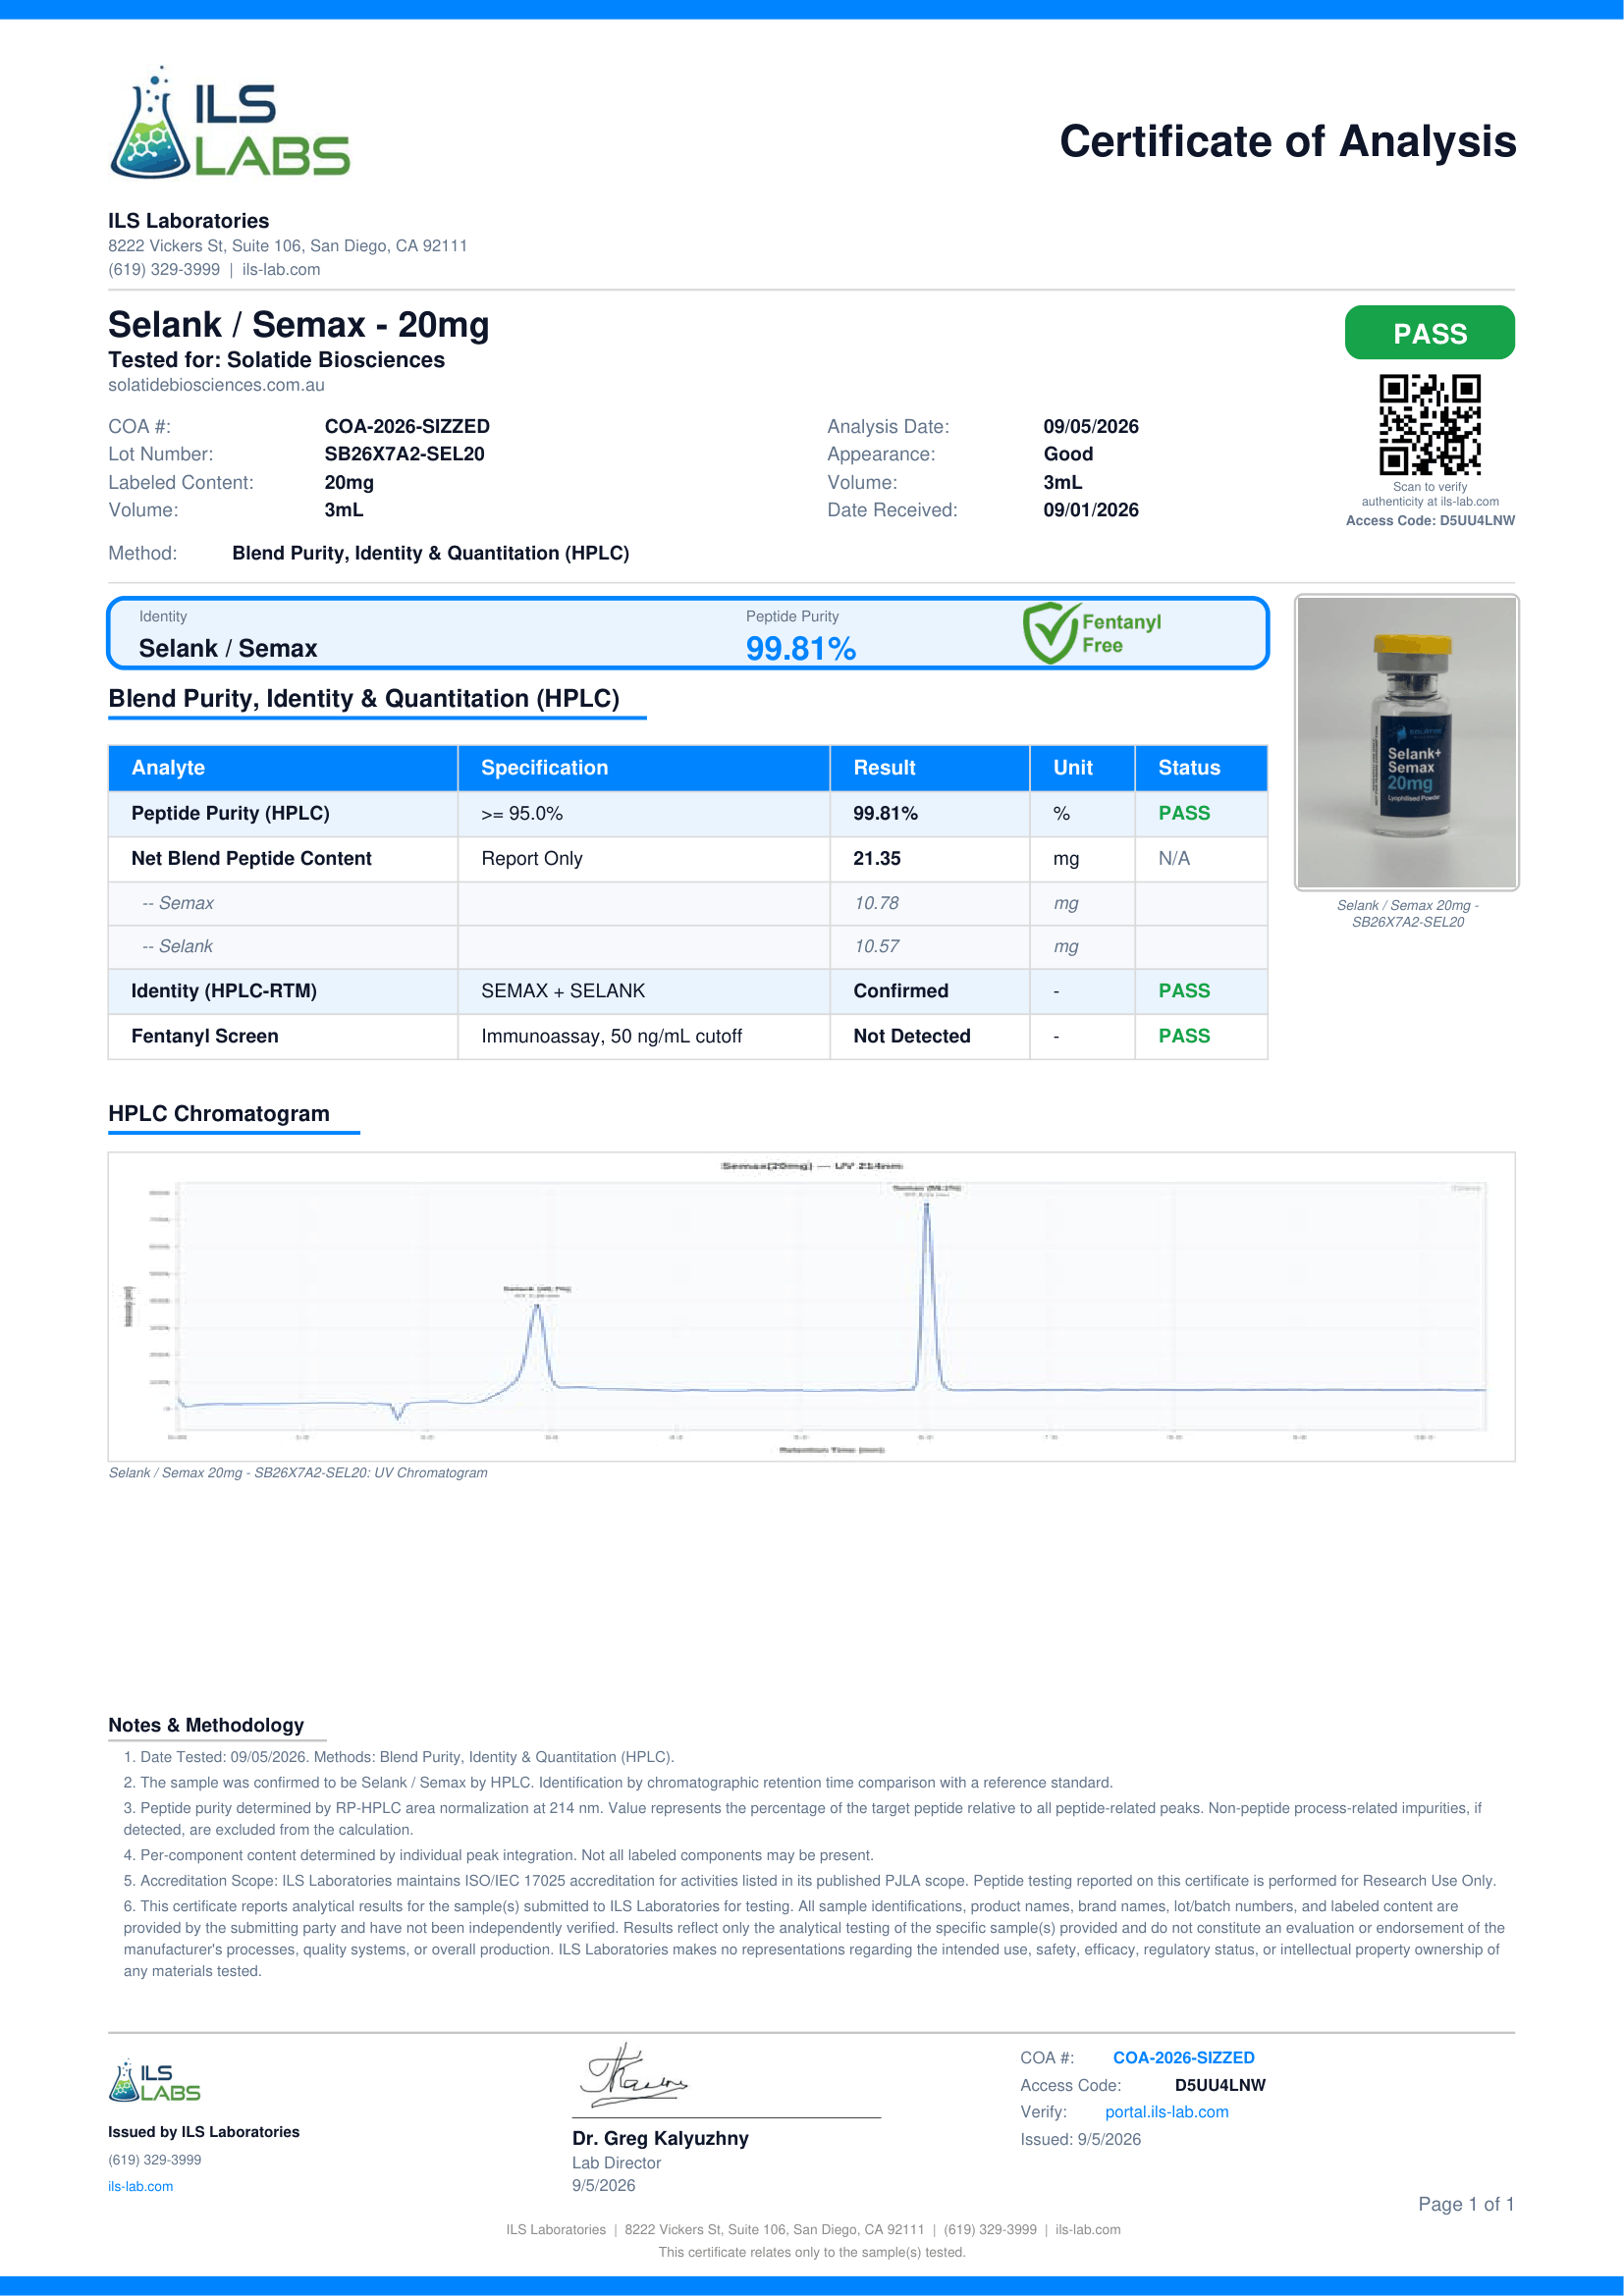The height and width of the screenshot is (2296, 1624).
Task: Click the Peptide Purity (HPLC) row label
Action: pos(230,813)
